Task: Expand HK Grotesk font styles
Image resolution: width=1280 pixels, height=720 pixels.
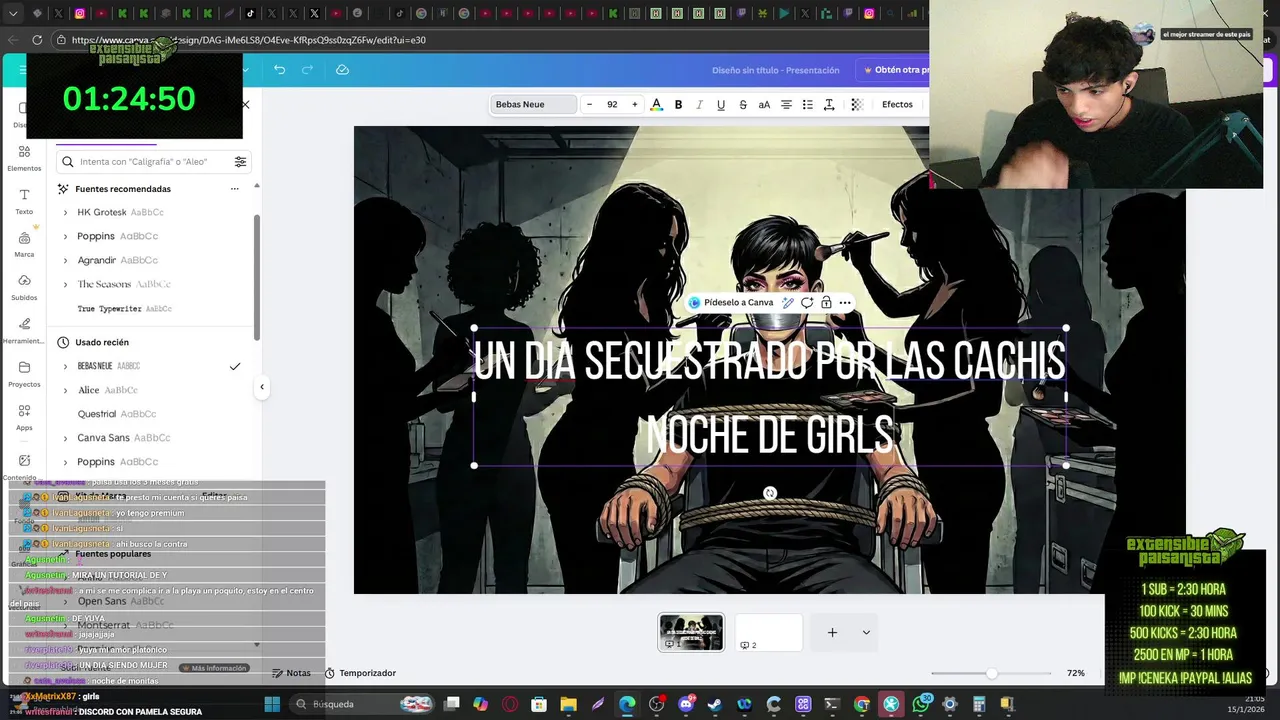Action: tap(66, 213)
